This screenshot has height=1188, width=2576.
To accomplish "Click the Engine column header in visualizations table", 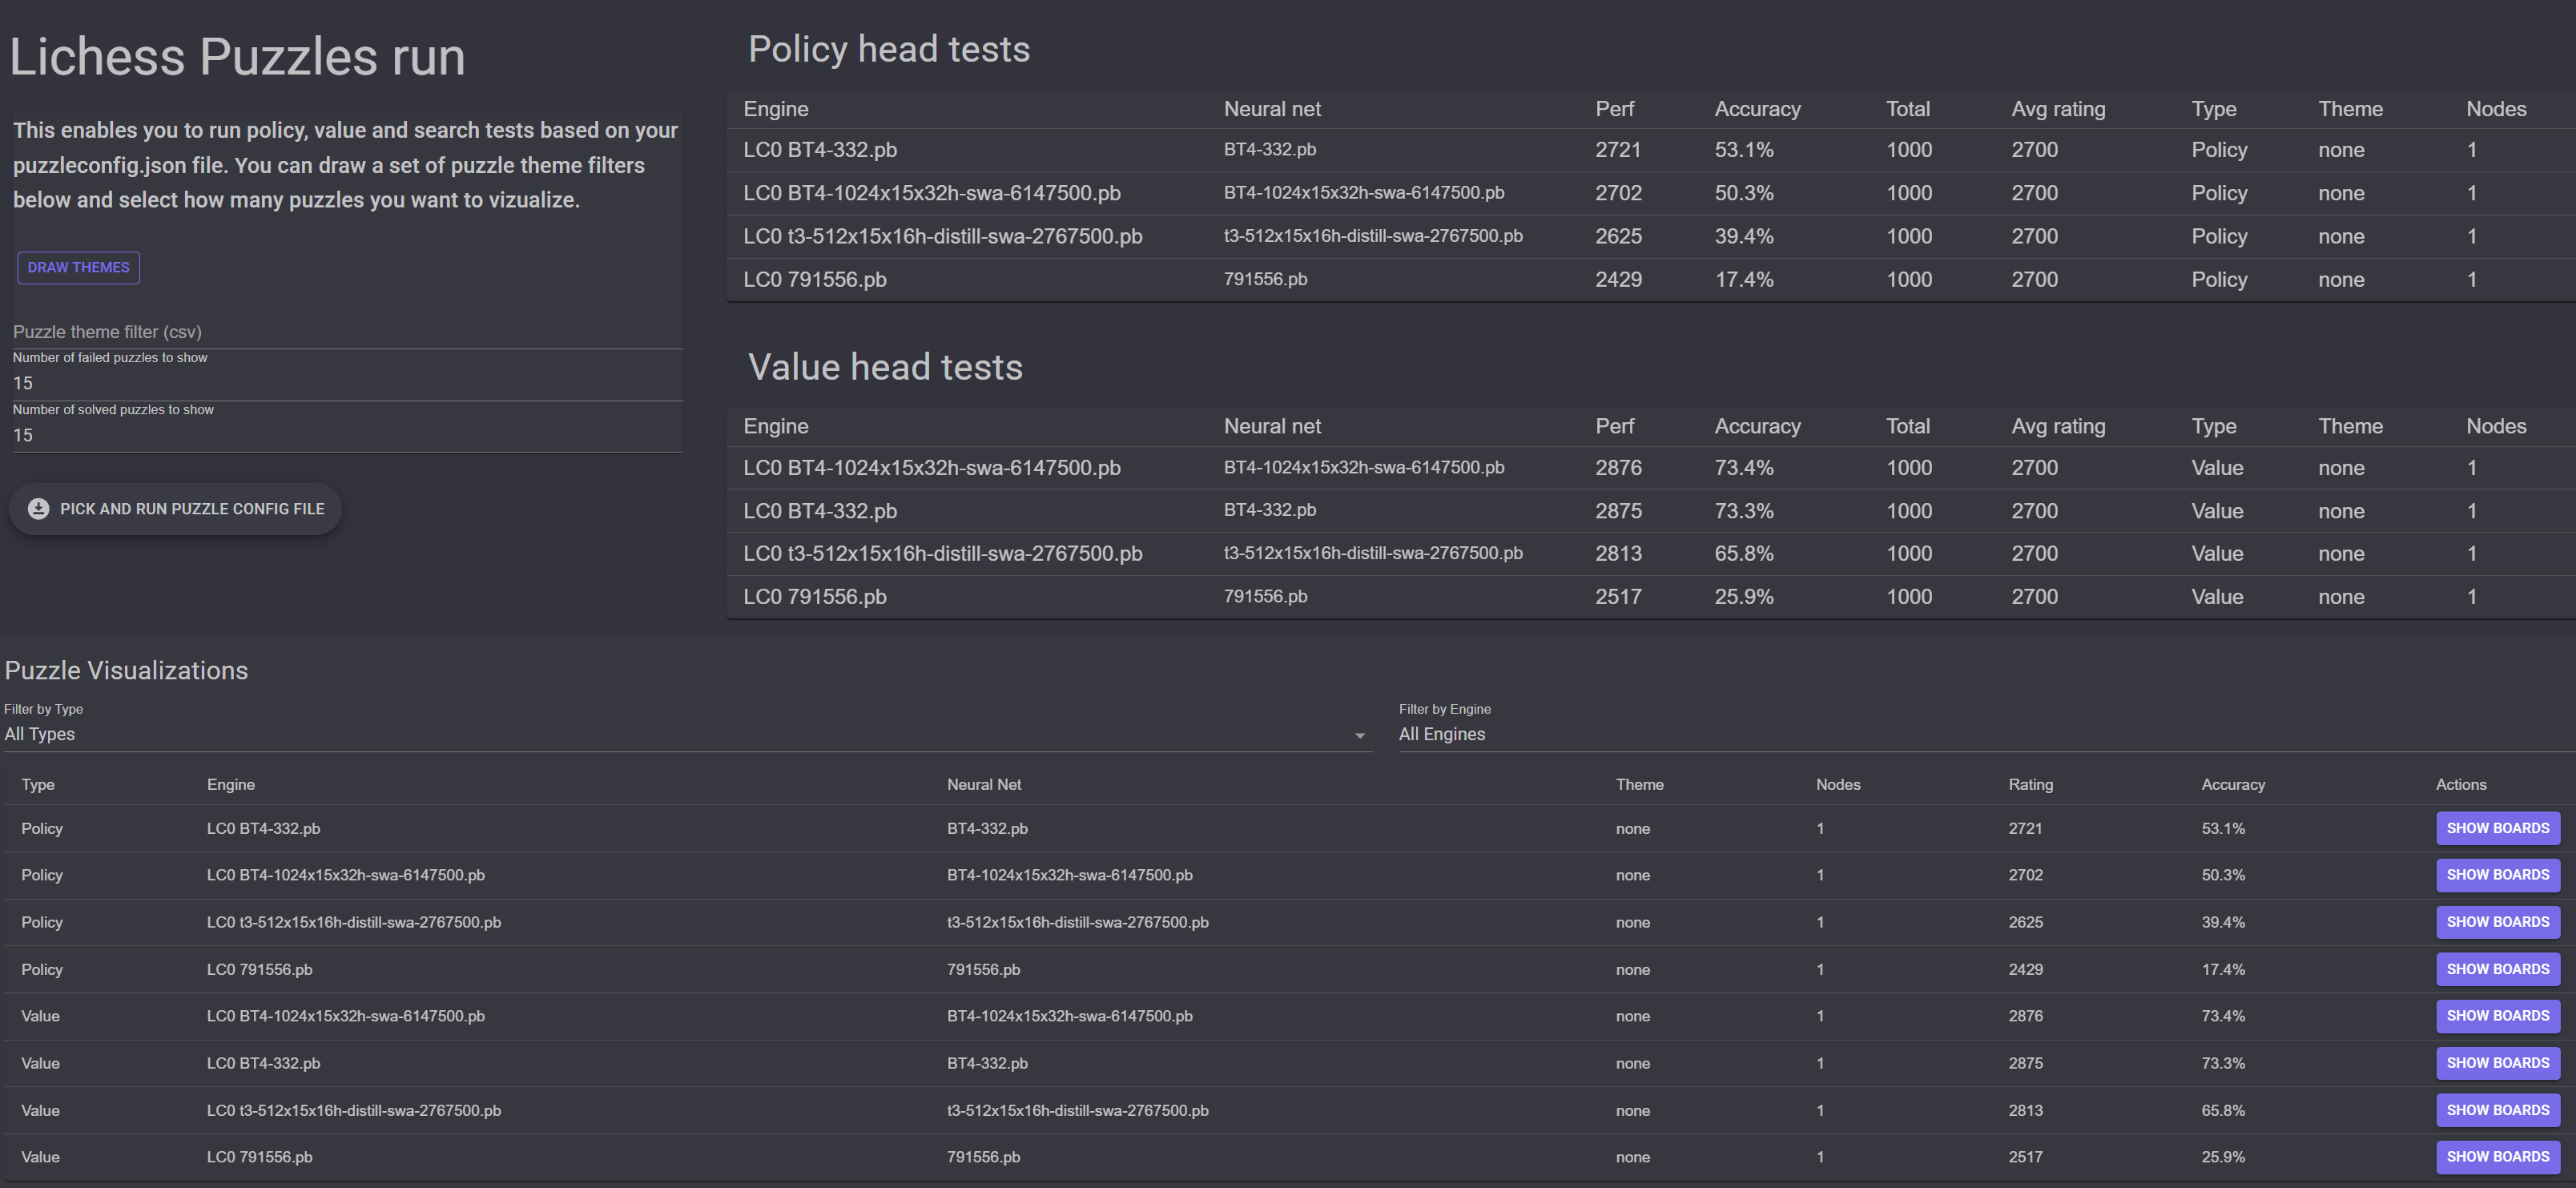I will click(231, 784).
